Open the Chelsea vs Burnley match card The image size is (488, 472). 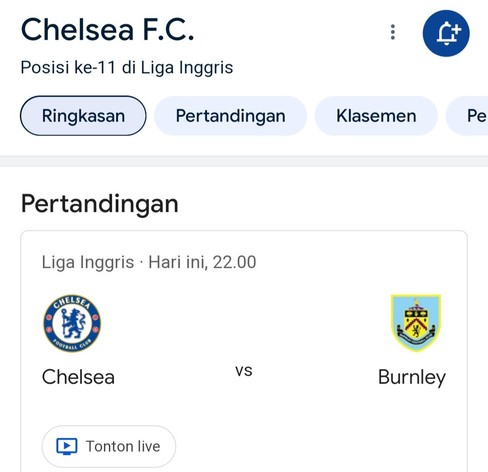point(244,351)
